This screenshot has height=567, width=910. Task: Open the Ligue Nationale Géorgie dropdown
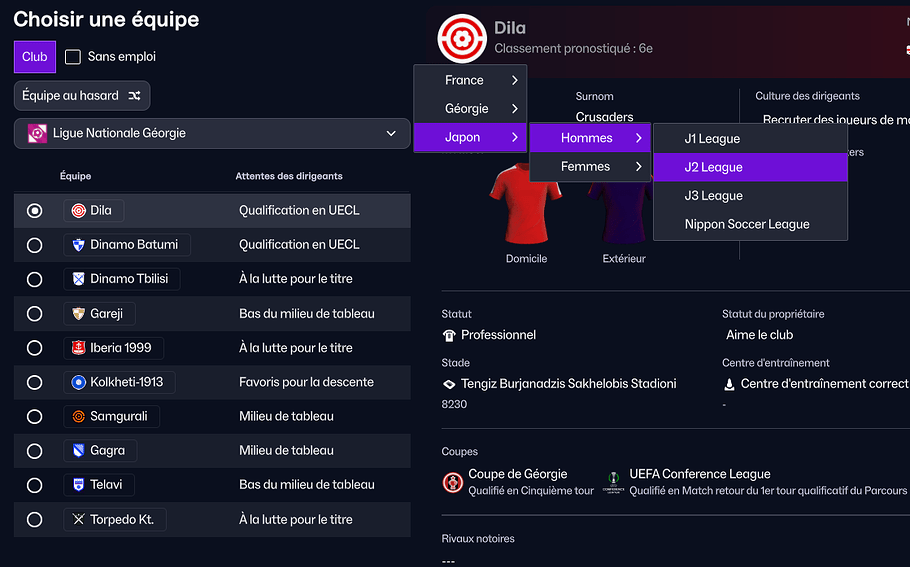coord(212,133)
